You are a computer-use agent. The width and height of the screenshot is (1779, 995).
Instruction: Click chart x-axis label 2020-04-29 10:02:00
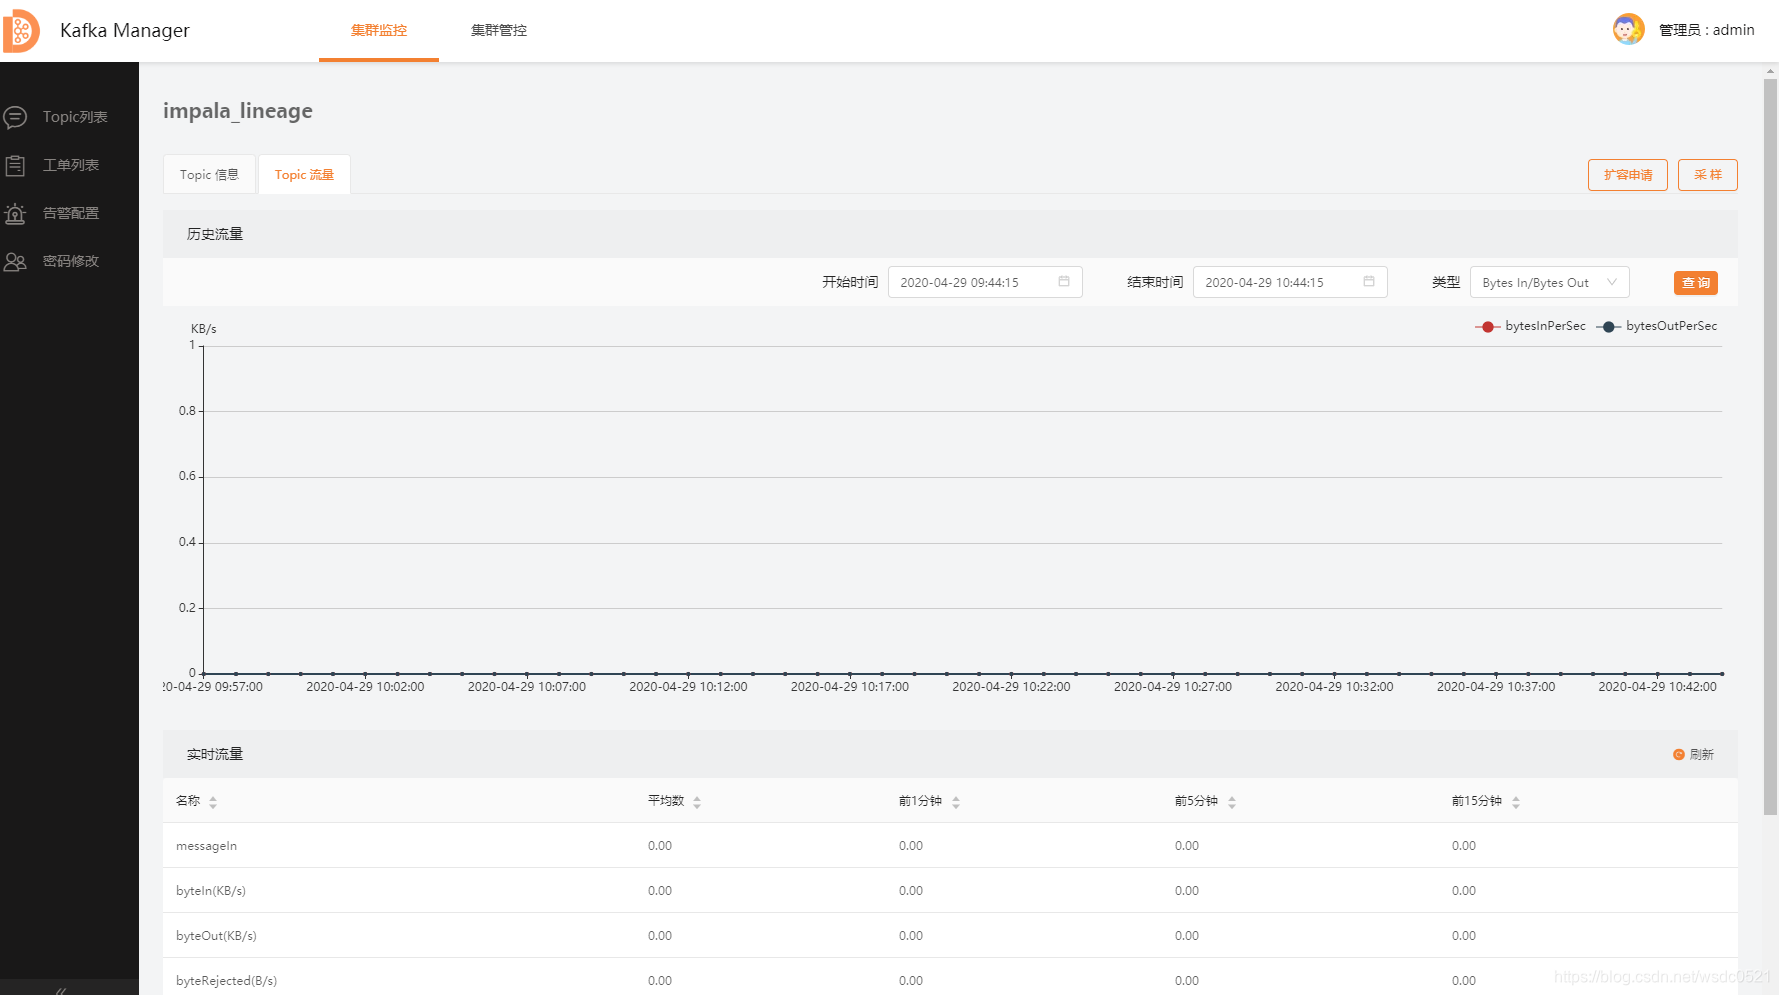(365, 687)
